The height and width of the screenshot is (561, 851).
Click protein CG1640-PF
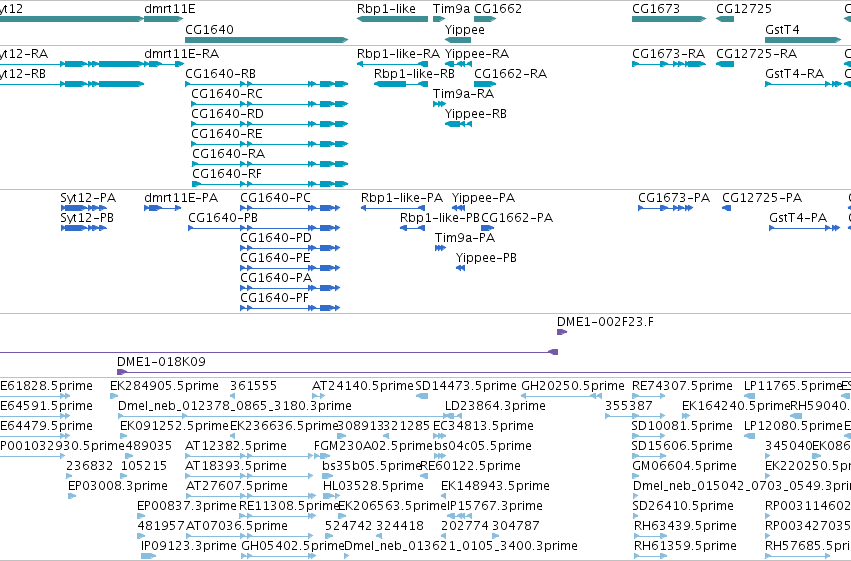274,299
